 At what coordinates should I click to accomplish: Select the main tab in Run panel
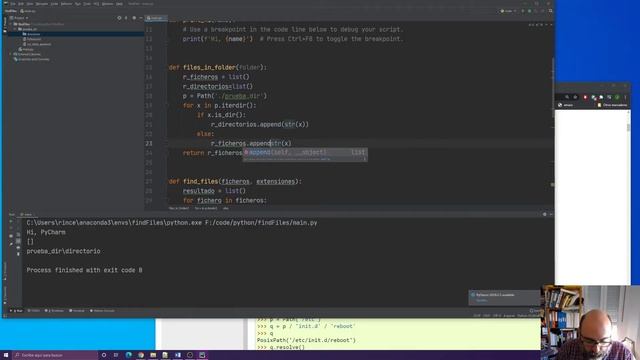click(27, 214)
